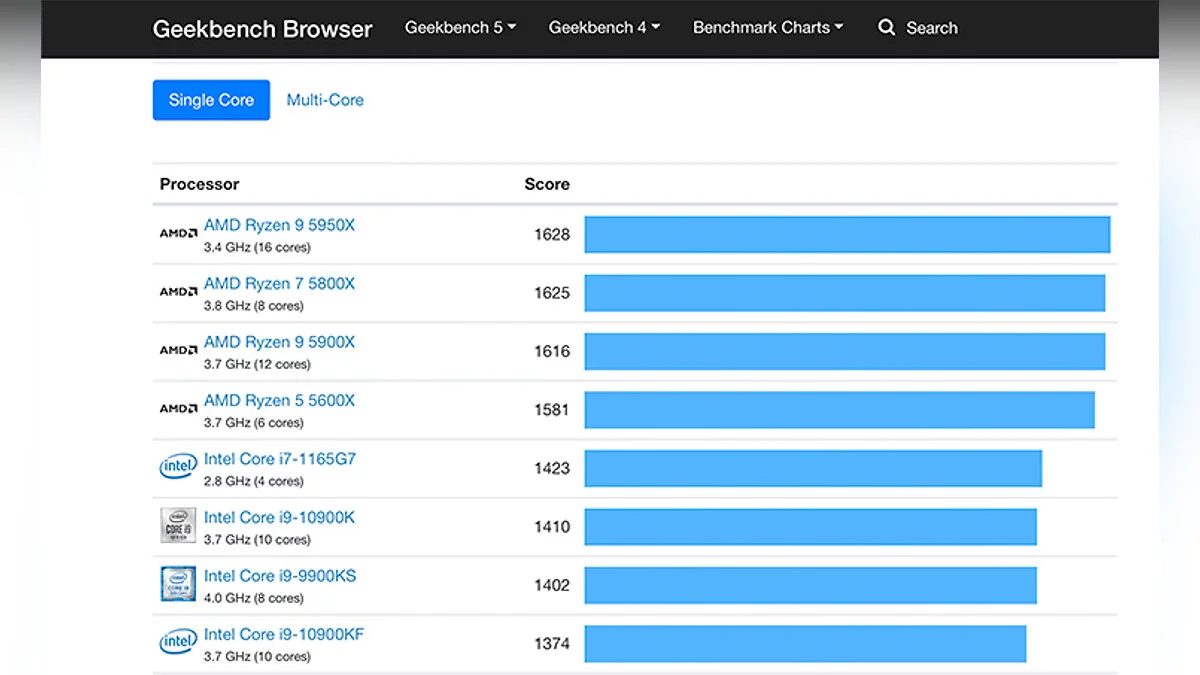Screen dimensions: 1200x675
Task: Switch to the Multi-Core tab
Action: pos(325,100)
